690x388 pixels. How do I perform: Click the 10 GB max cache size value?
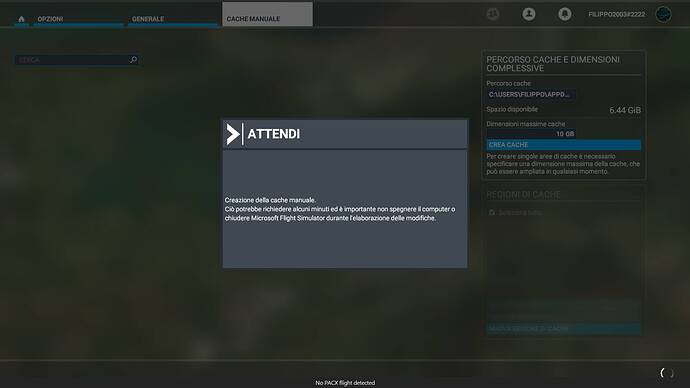pos(531,134)
